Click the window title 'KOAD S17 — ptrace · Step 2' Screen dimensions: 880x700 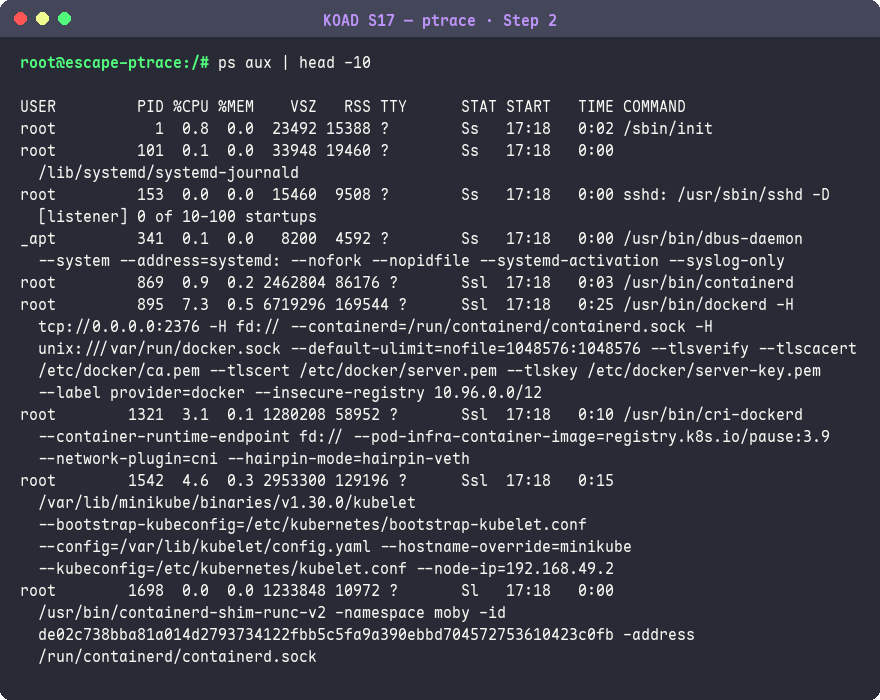pyautogui.click(x=440, y=21)
